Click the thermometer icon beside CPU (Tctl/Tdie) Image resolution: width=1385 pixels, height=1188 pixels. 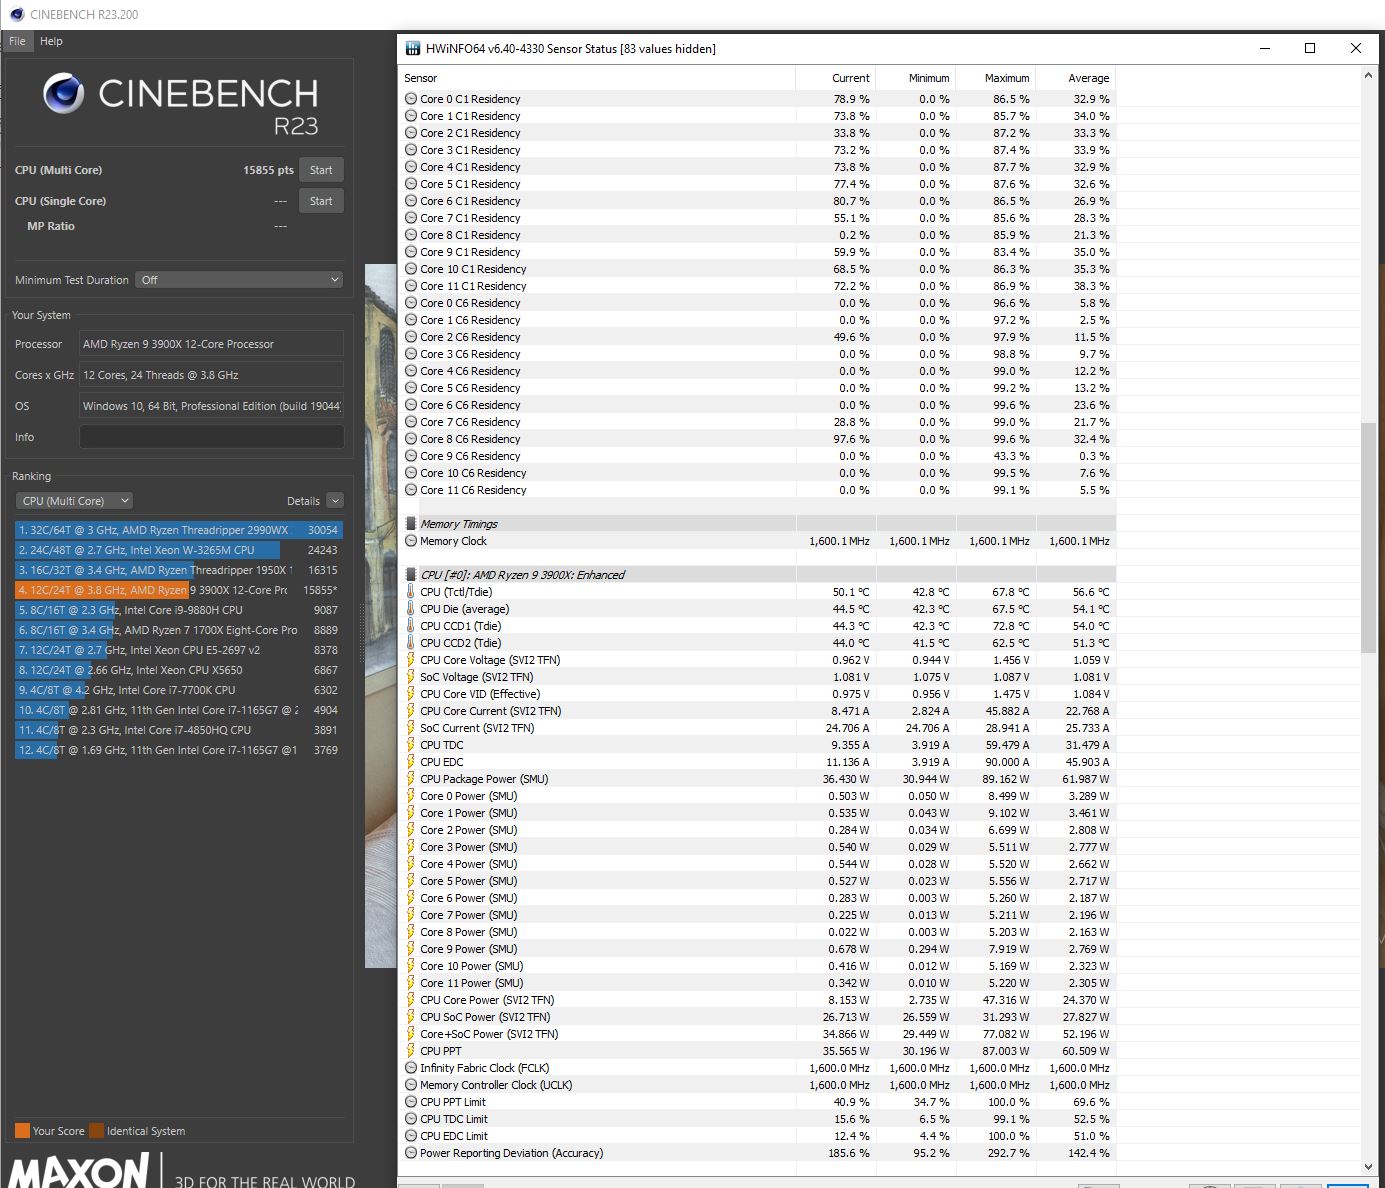point(410,591)
